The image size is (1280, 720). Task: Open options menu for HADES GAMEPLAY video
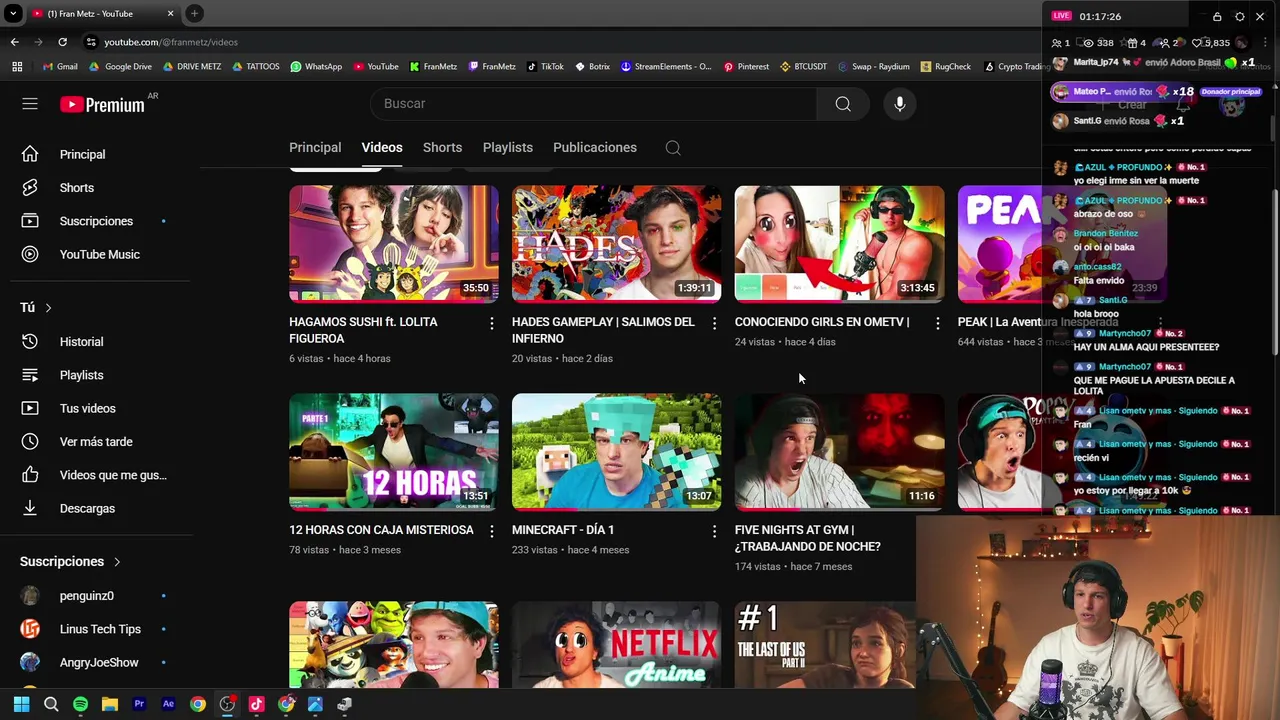714,323
